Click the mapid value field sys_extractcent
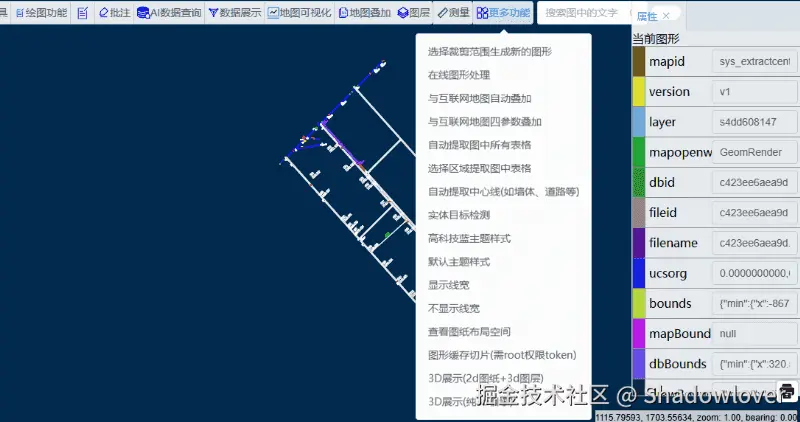The image size is (800, 422). [x=755, y=61]
